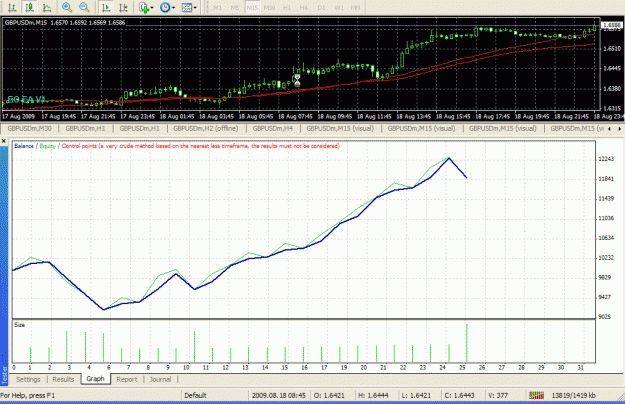Select the line chart display icon
The image size is (625, 404).
point(47,7)
